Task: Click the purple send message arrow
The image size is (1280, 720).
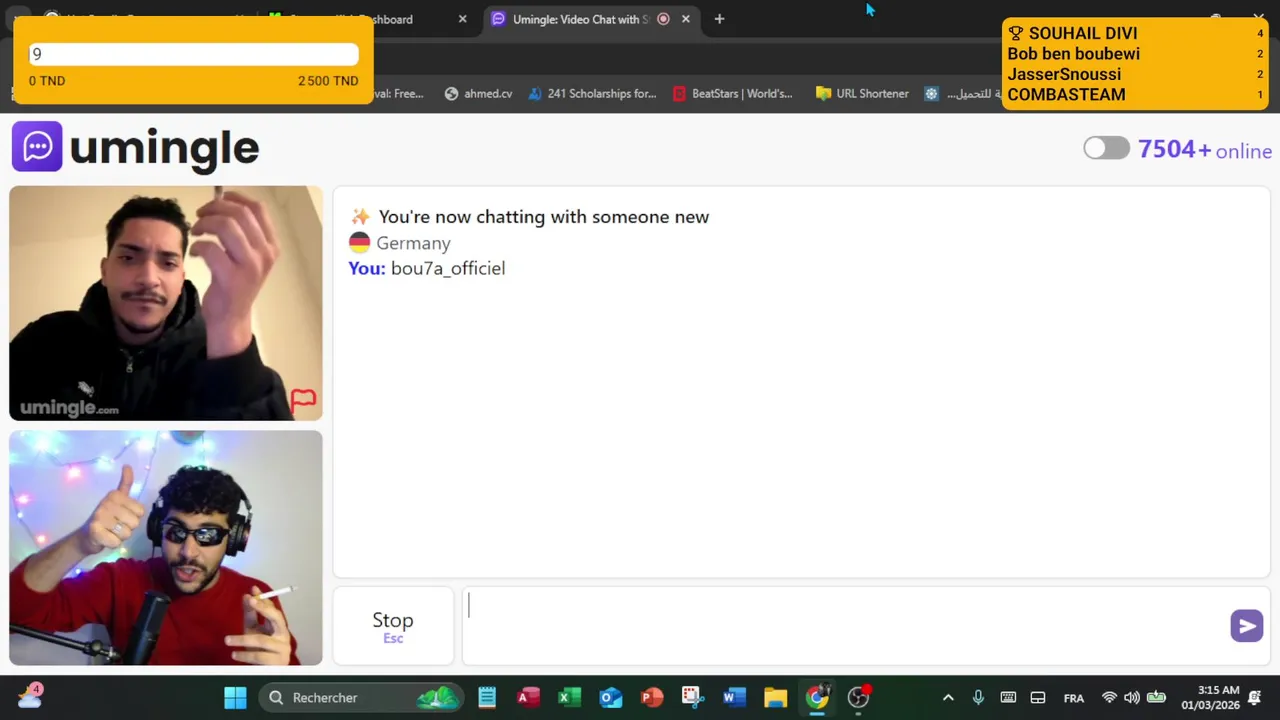Action: (x=1246, y=626)
